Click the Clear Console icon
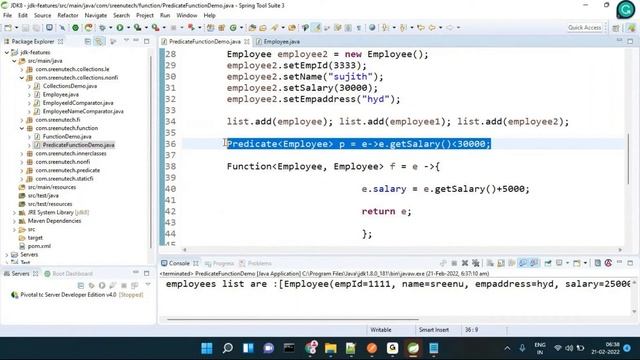Image resolution: width=640 pixels, height=360 pixels. 490,263
